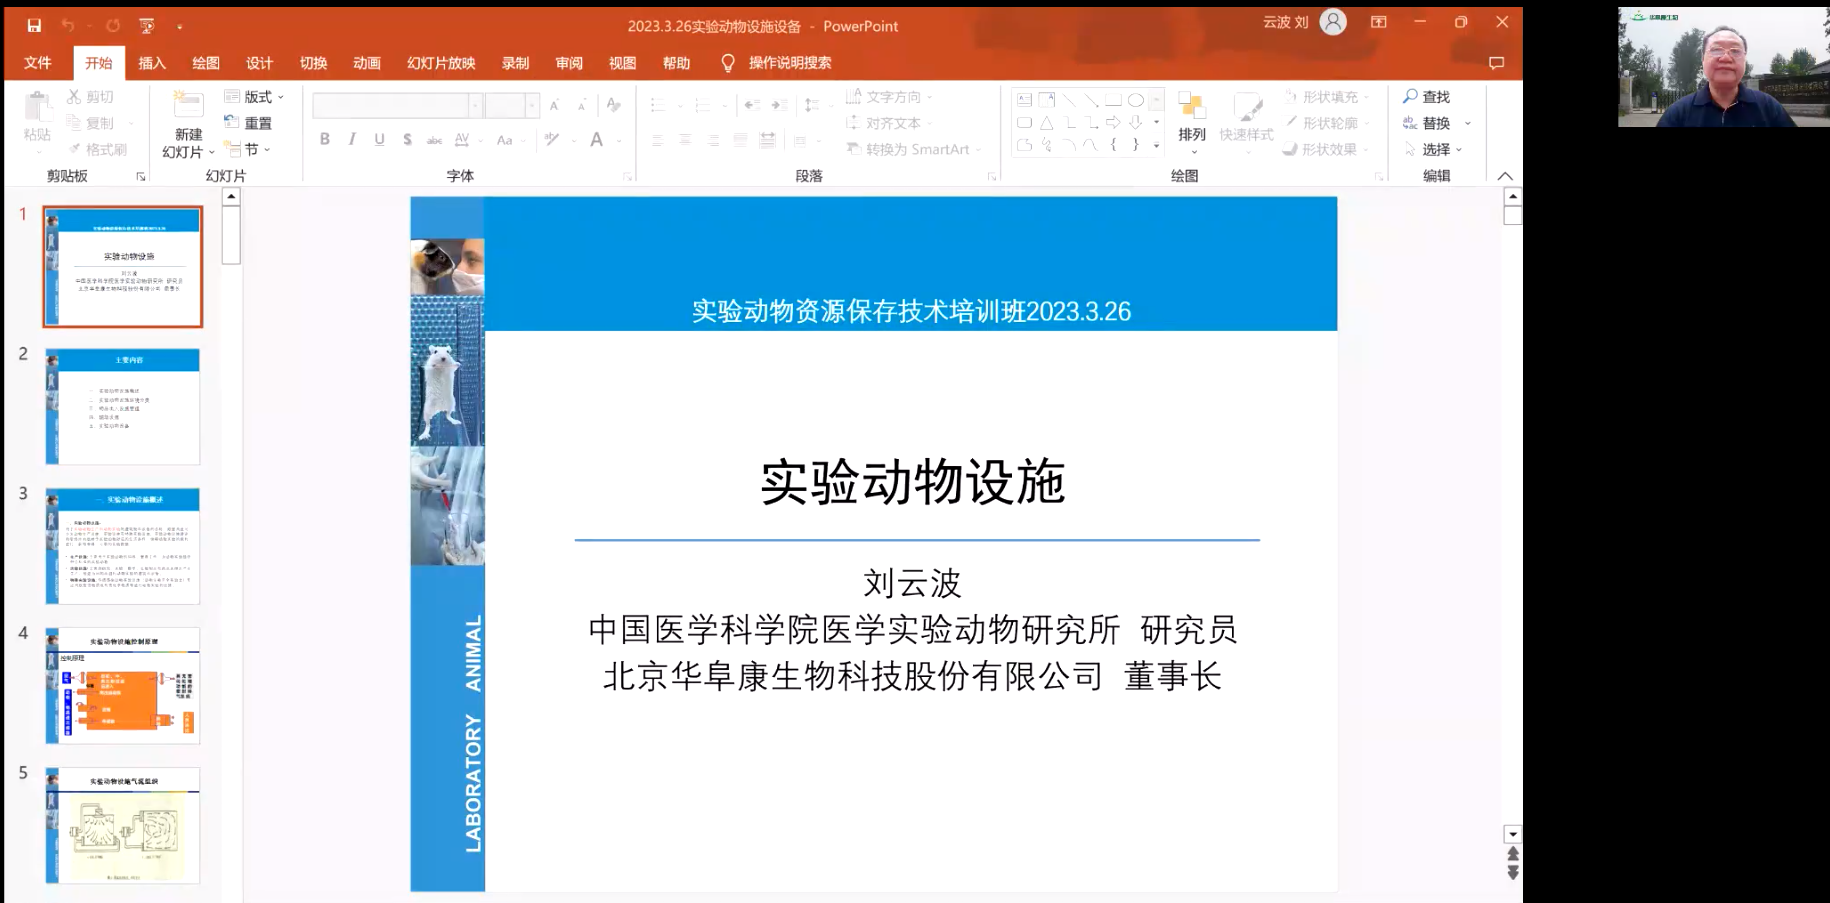Image resolution: width=1830 pixels, height=903 pixels.
Task: Click the New Slide icon
Action: tap(188, 107)
